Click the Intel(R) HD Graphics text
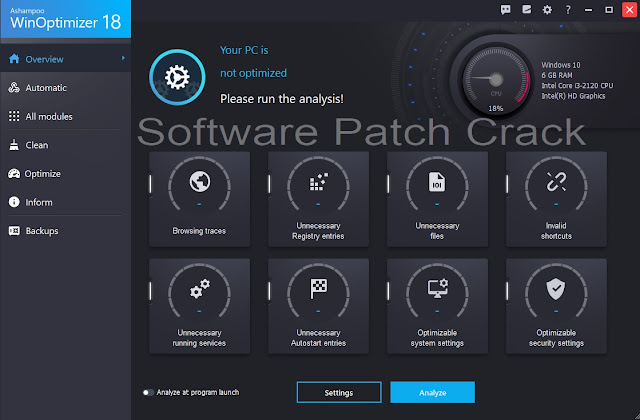 [573, 96]
